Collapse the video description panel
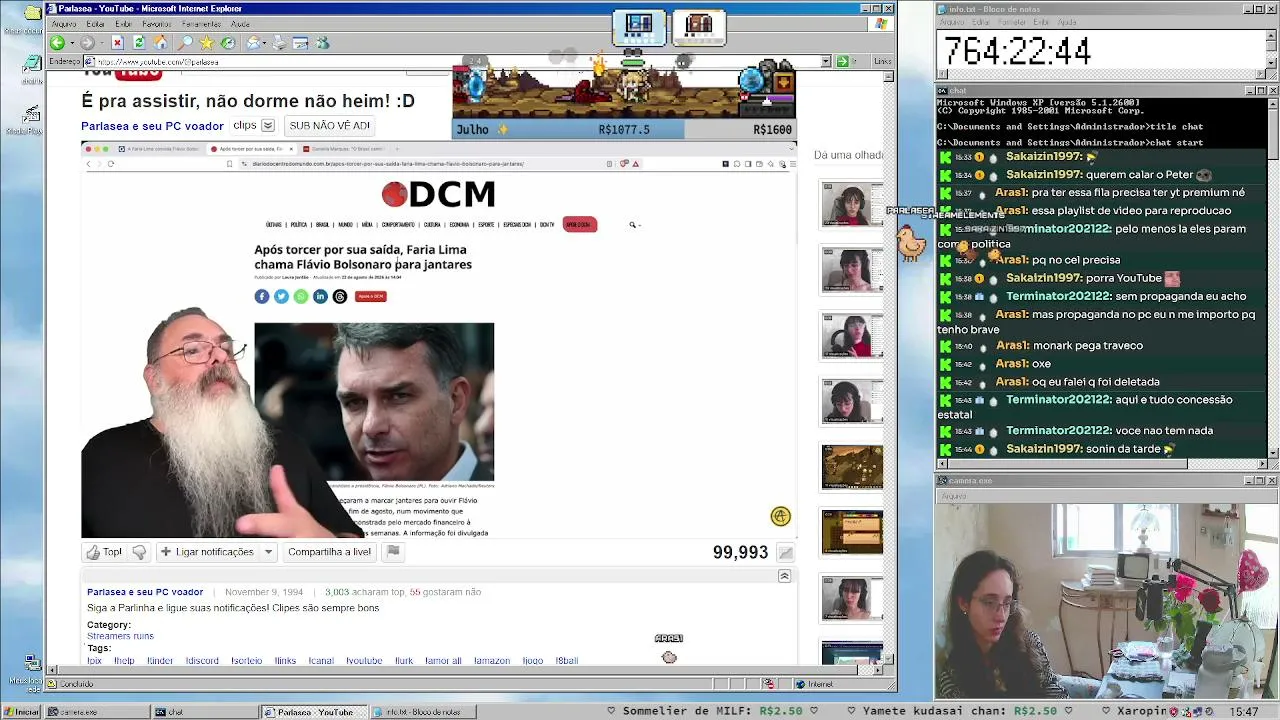The image size is (1280, 720). (784, 576)
